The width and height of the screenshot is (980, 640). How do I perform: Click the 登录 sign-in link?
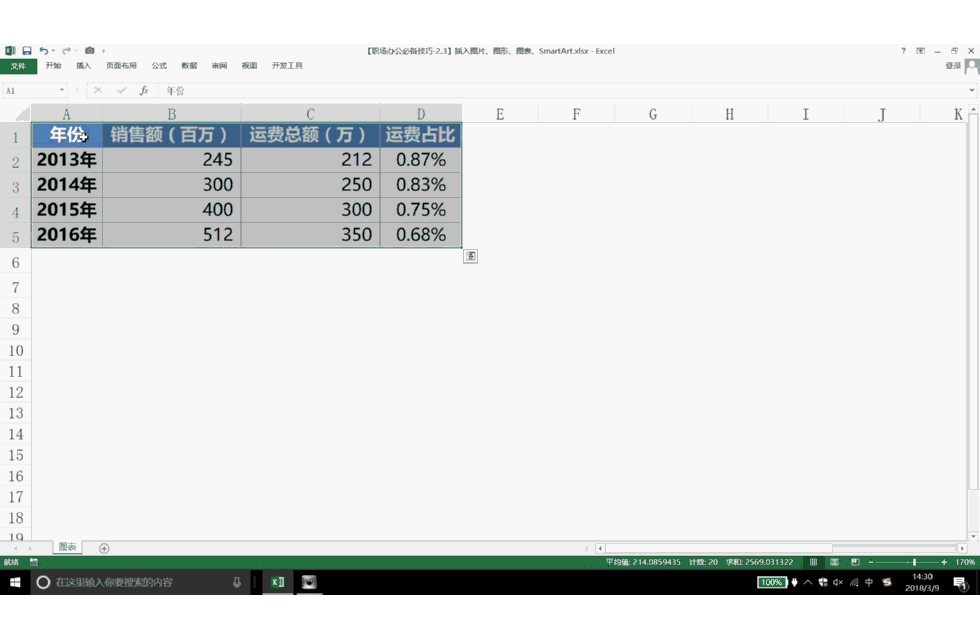953,66
